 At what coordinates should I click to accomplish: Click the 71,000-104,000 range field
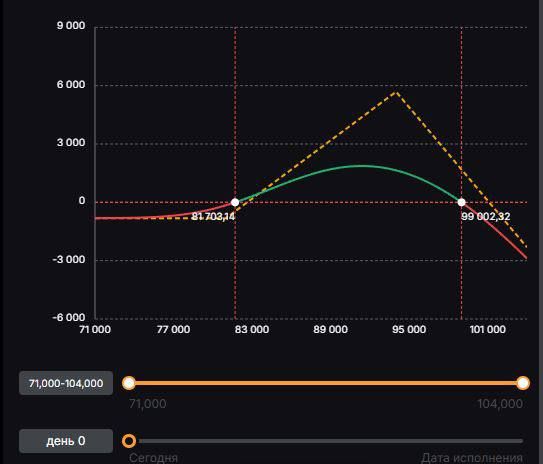66,383
